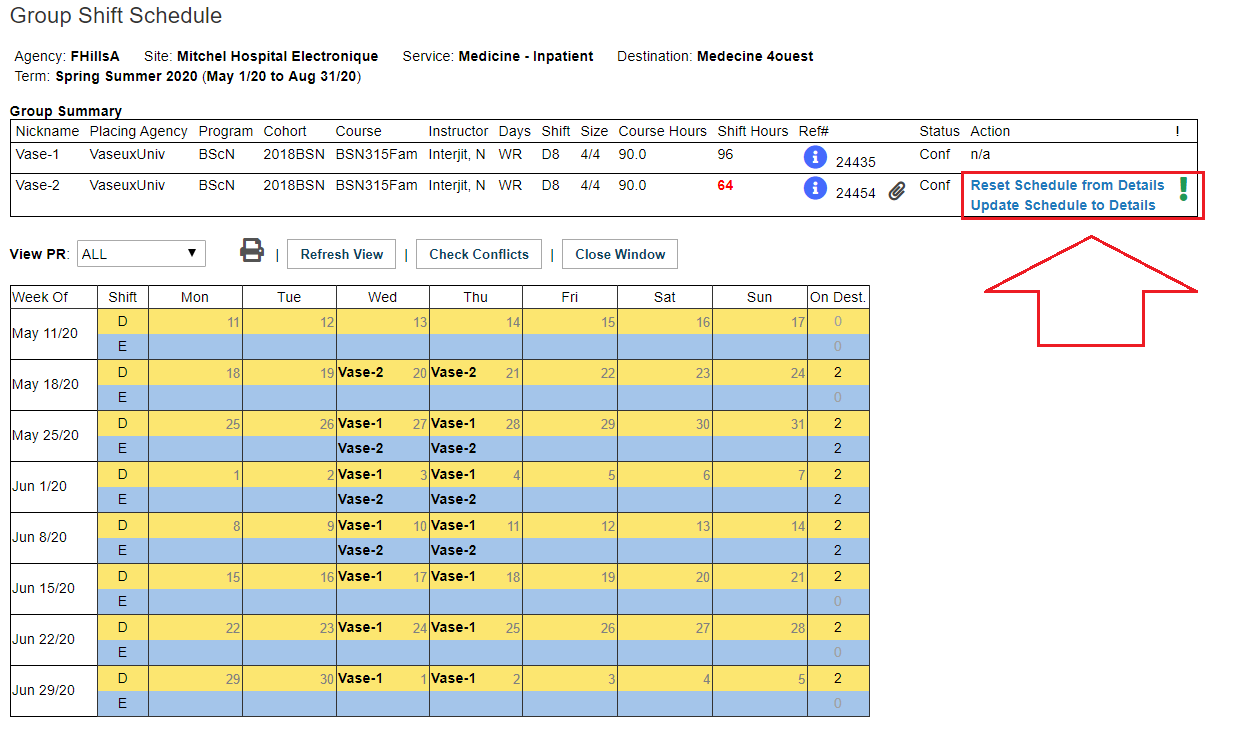Click Vase-1 on Thu Jul 2
The height and width of the screenshot is (729, 1240).
454,678
